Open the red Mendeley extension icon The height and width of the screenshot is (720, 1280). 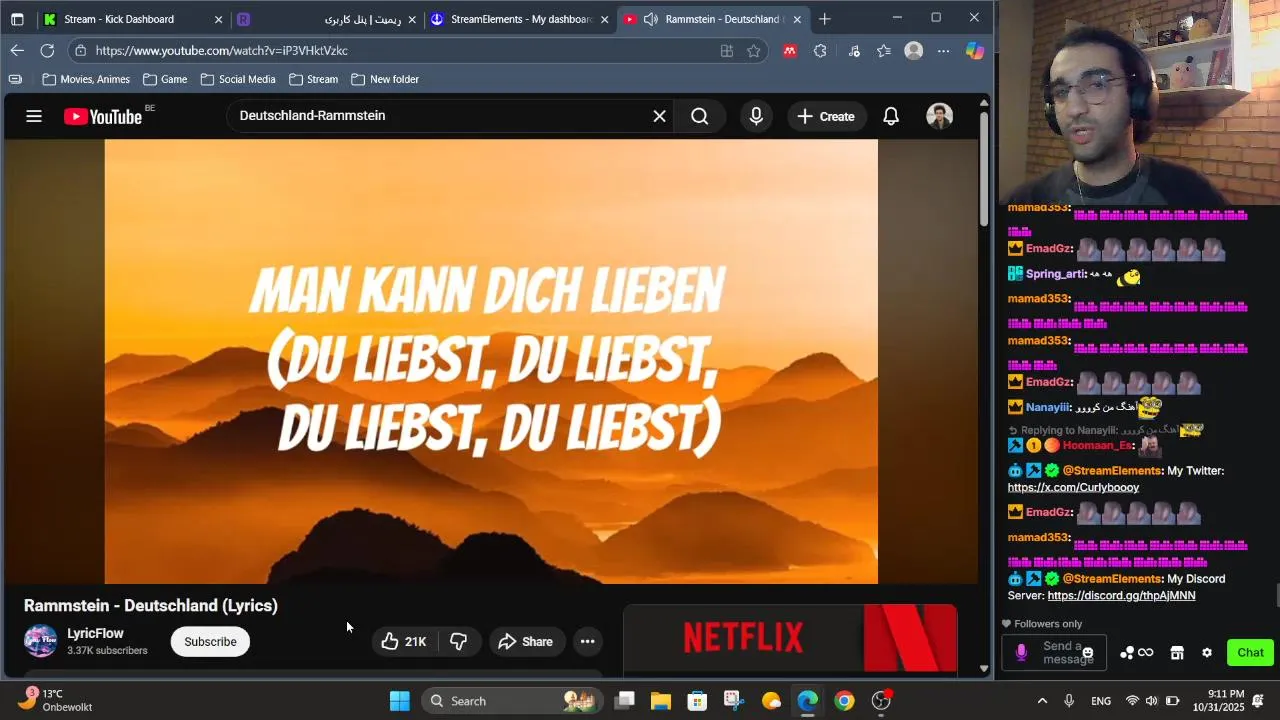pos(790,50)
